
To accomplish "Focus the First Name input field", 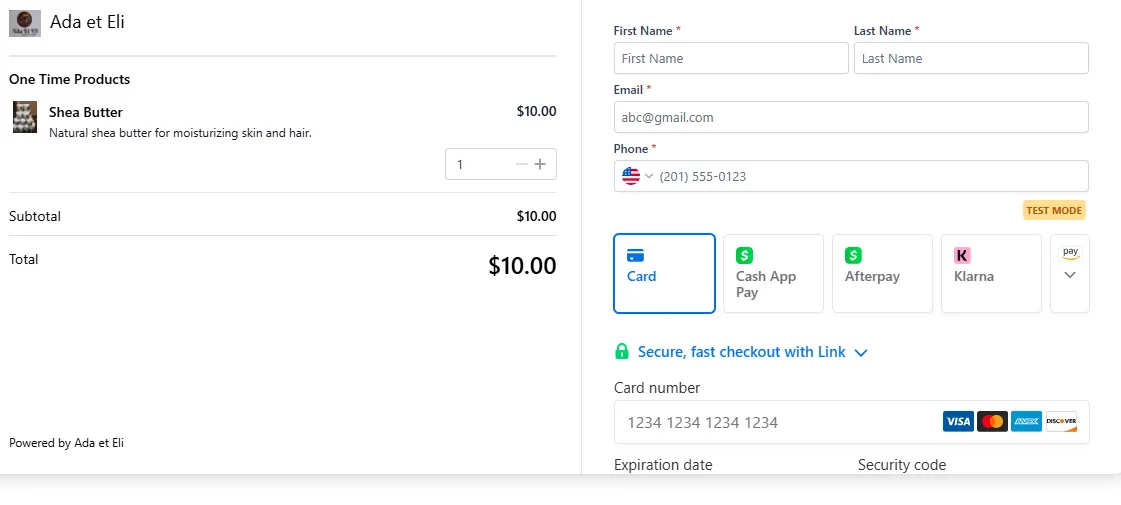I will pyautogui.click(x=731, y=58).
